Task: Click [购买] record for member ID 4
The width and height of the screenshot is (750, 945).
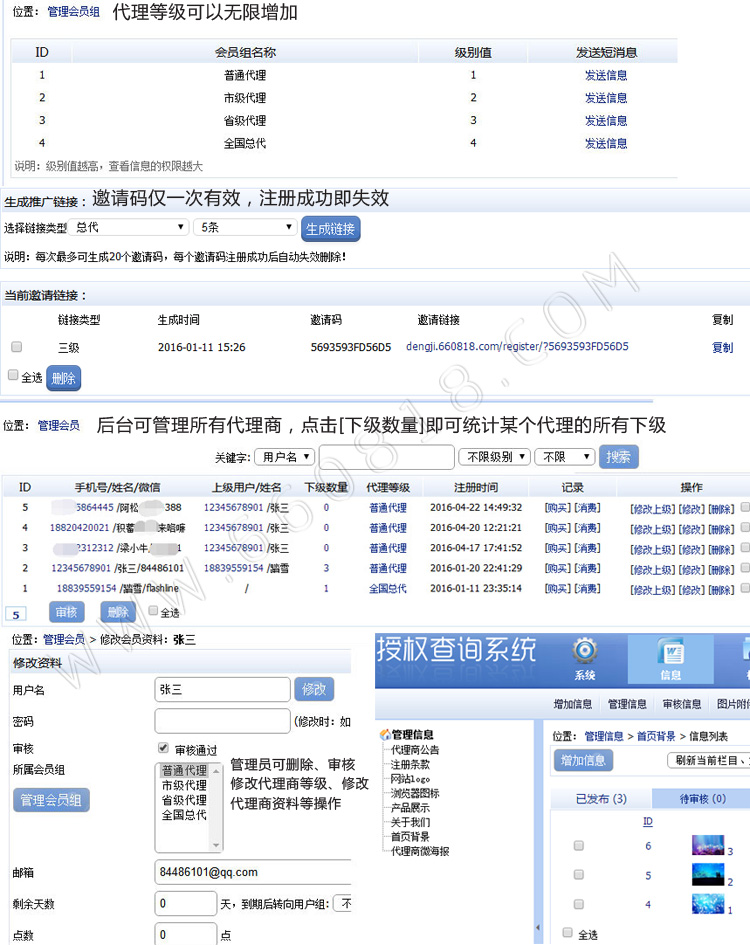Action: [x=557, y=527]
